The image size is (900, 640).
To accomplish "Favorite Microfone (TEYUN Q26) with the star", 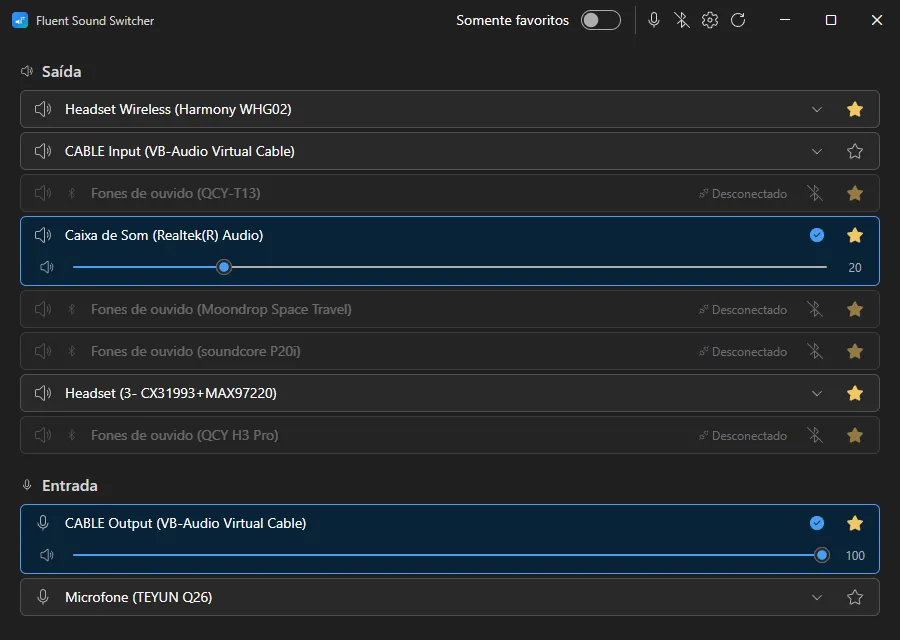I will tap(855, 597).
